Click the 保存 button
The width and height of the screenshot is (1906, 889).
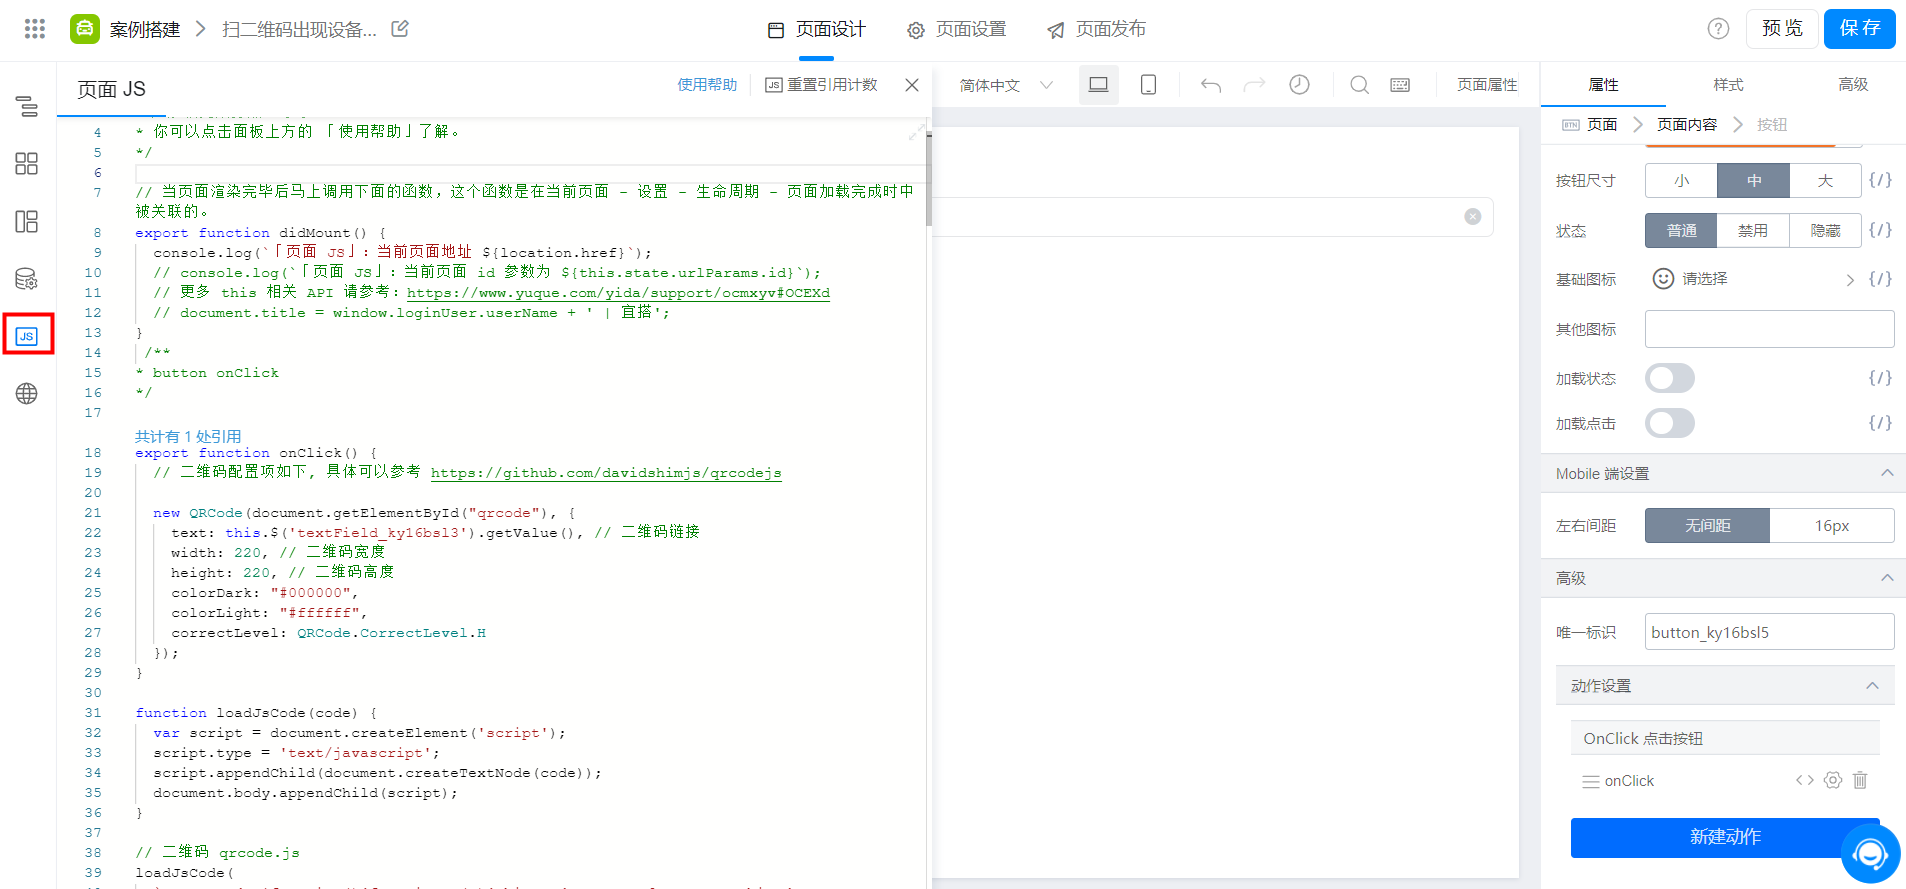1859,28
